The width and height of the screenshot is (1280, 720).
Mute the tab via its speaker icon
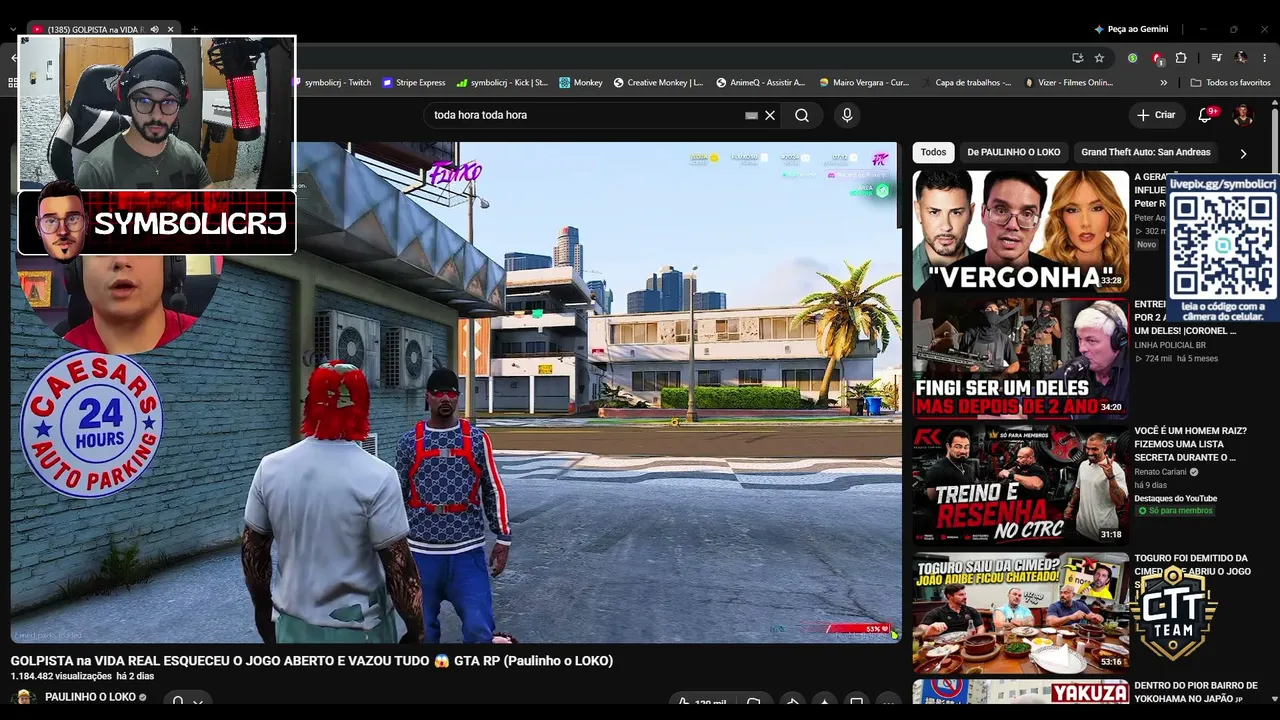tap(154, 30)
